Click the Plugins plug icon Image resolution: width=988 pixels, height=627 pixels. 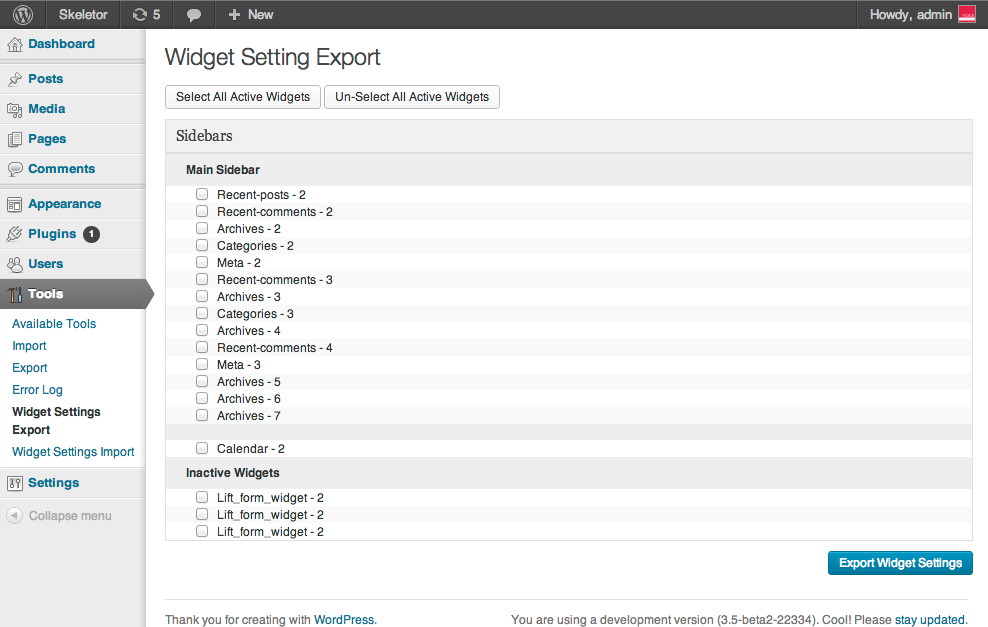point(14,234)
